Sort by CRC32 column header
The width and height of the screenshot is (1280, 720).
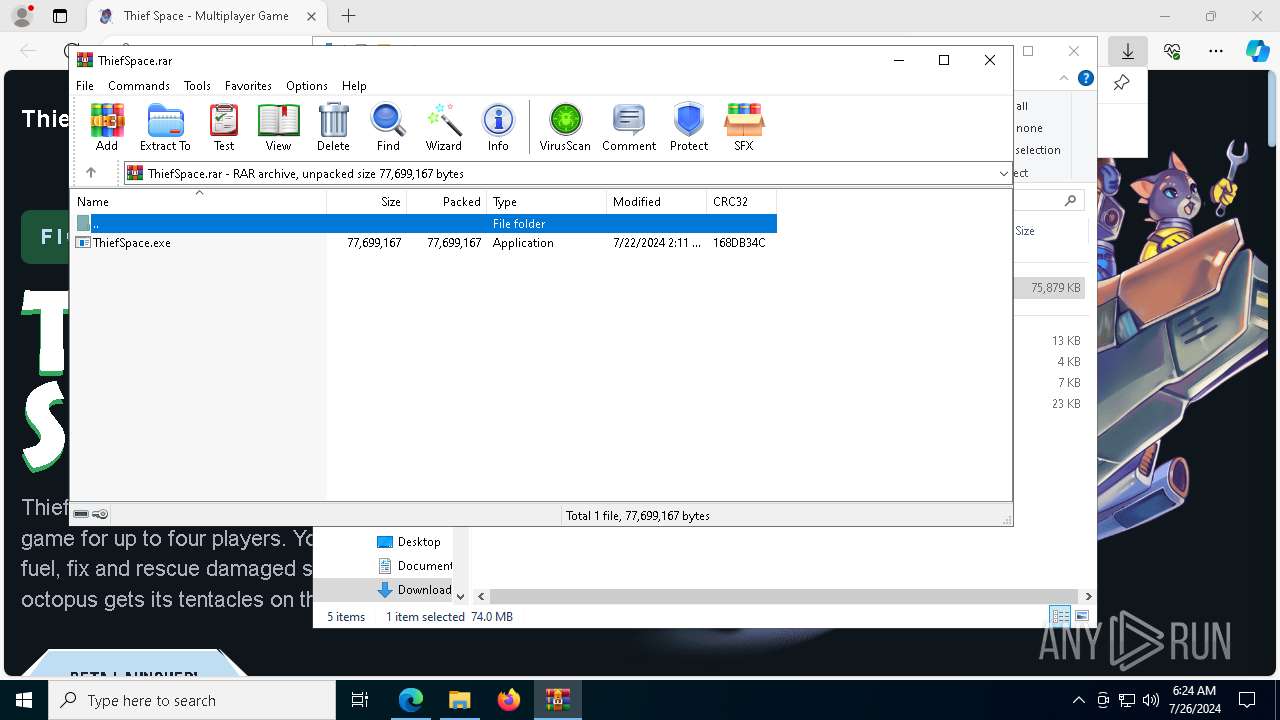(x=742, y=201)
